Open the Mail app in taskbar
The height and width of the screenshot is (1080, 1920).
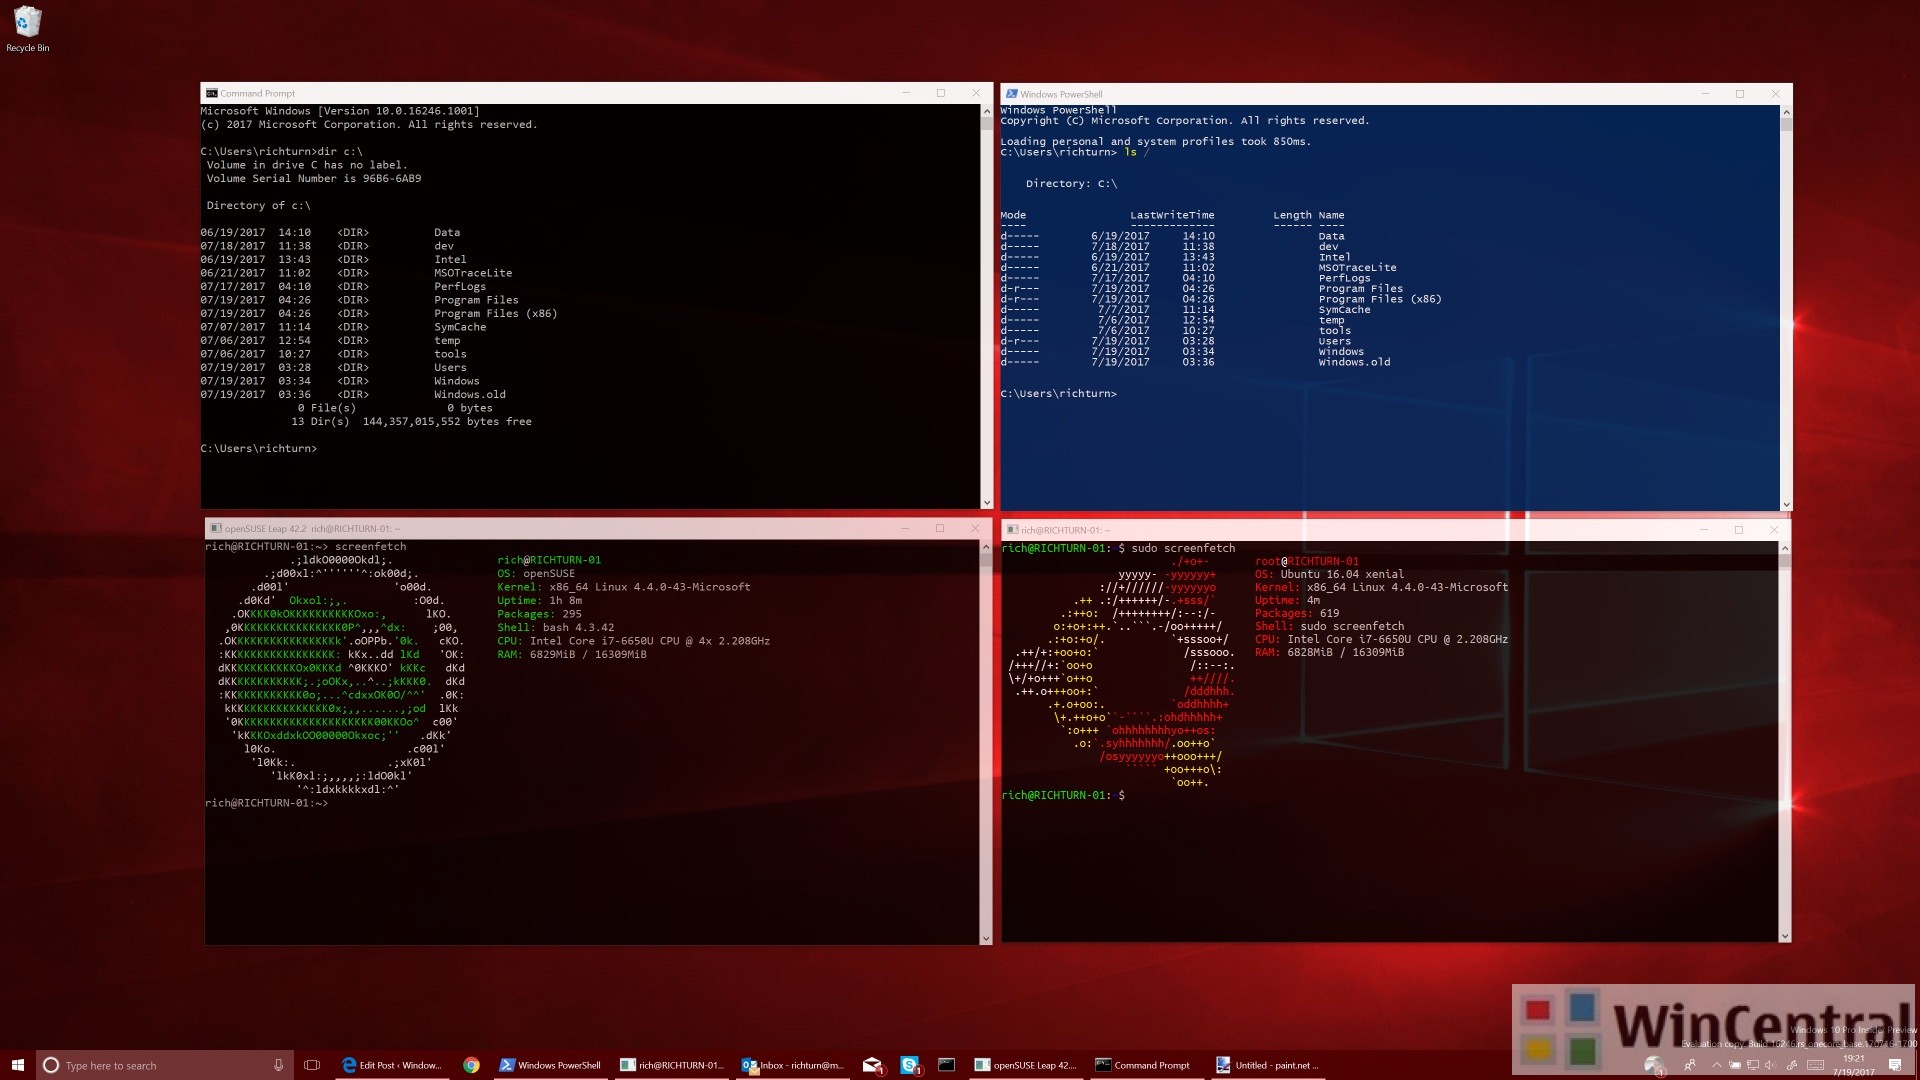(x=873, y=1065)
